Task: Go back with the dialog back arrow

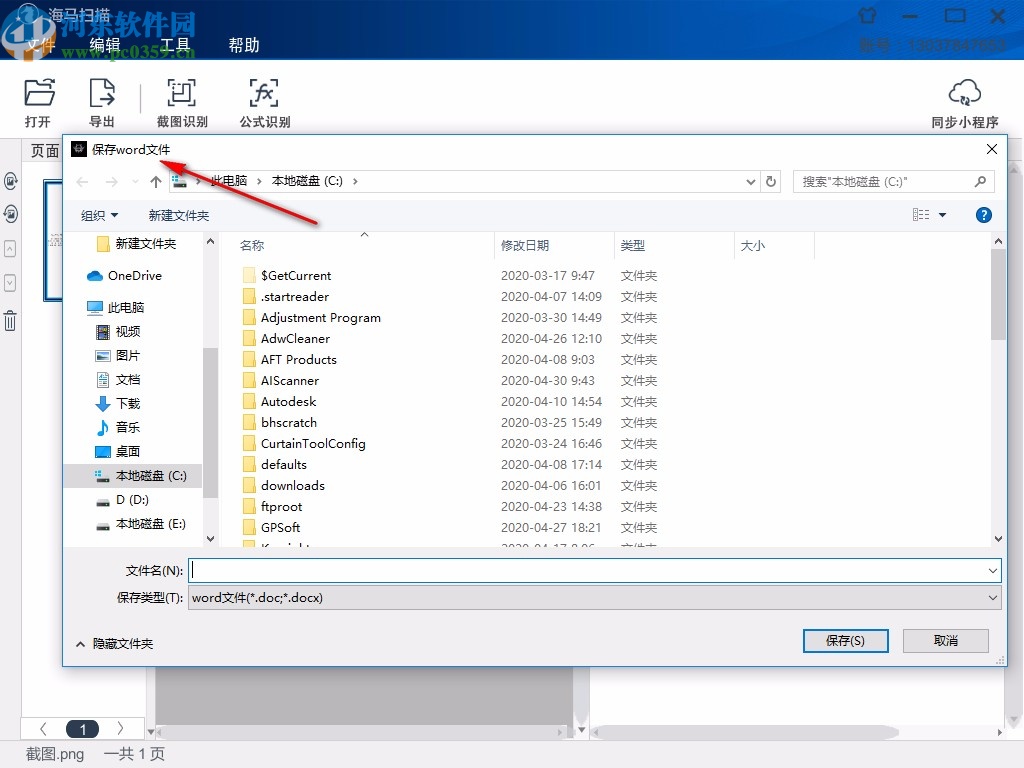Action: coord(82,182)
